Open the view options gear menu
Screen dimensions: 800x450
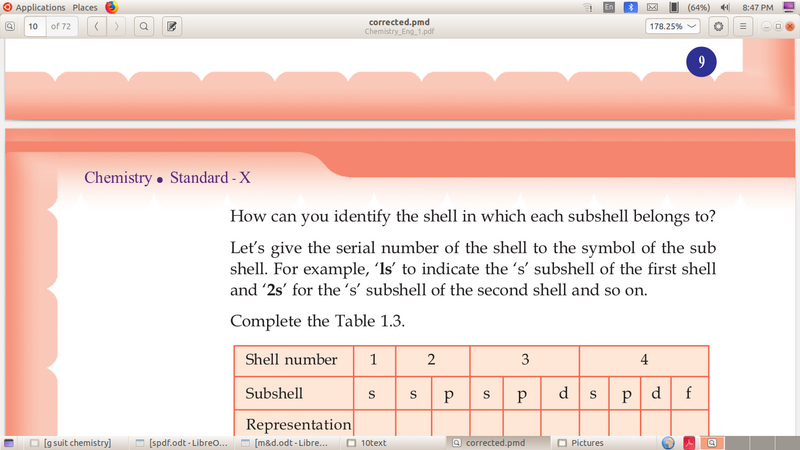[718, 26]
